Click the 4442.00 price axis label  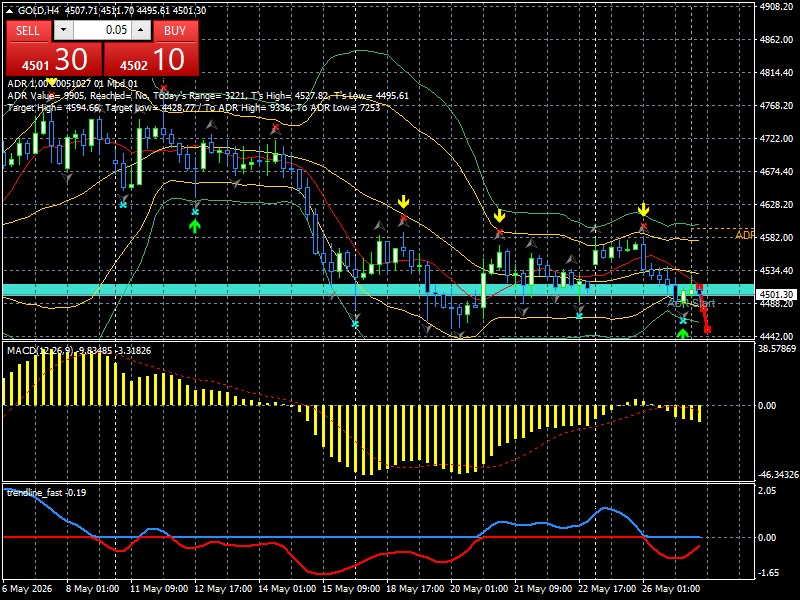point(776,337)
